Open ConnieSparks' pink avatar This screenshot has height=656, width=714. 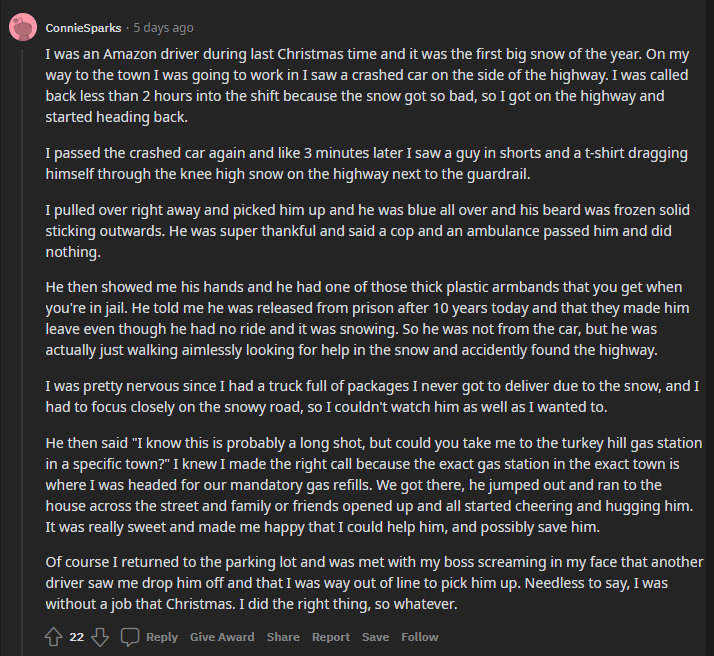[23, 27]
